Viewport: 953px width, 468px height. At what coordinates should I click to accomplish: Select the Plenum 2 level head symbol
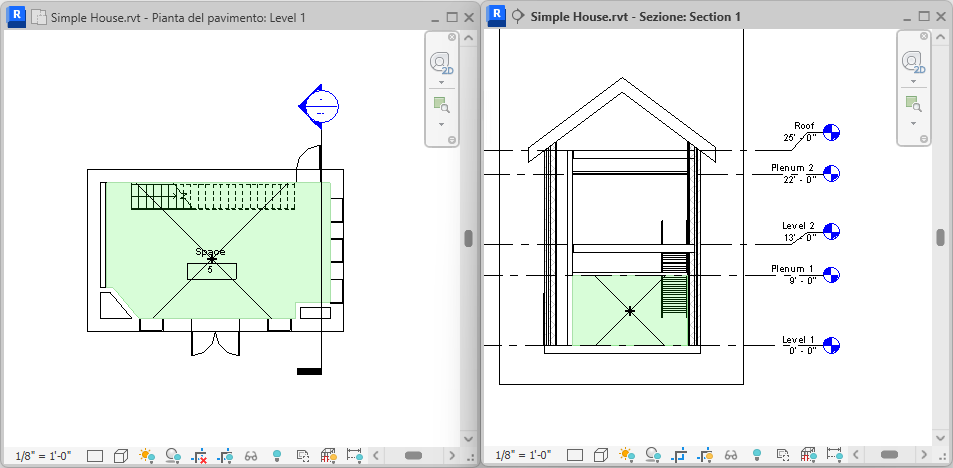(831, 173)
